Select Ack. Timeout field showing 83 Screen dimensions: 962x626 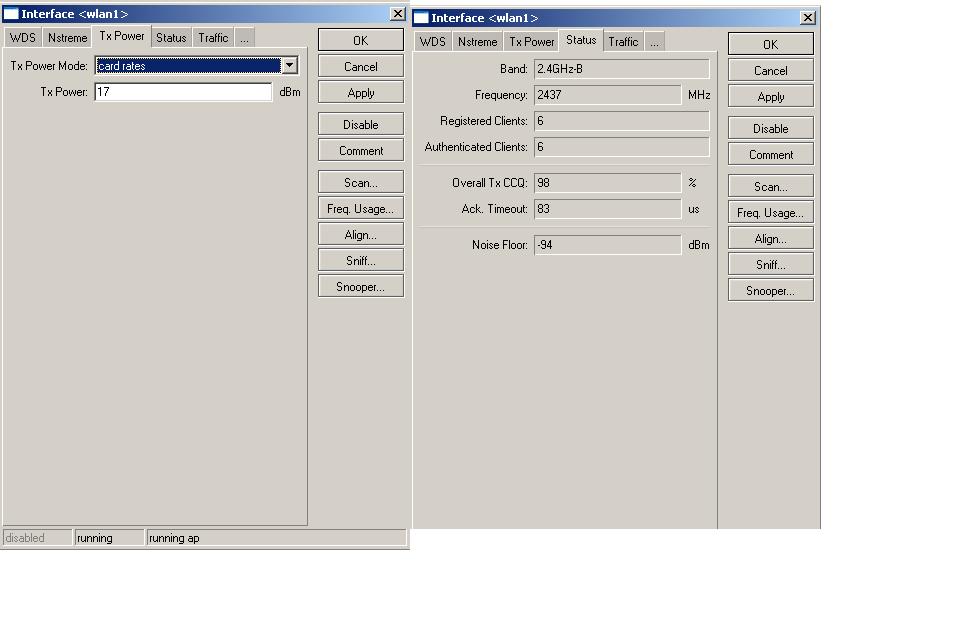click(607, 209)
